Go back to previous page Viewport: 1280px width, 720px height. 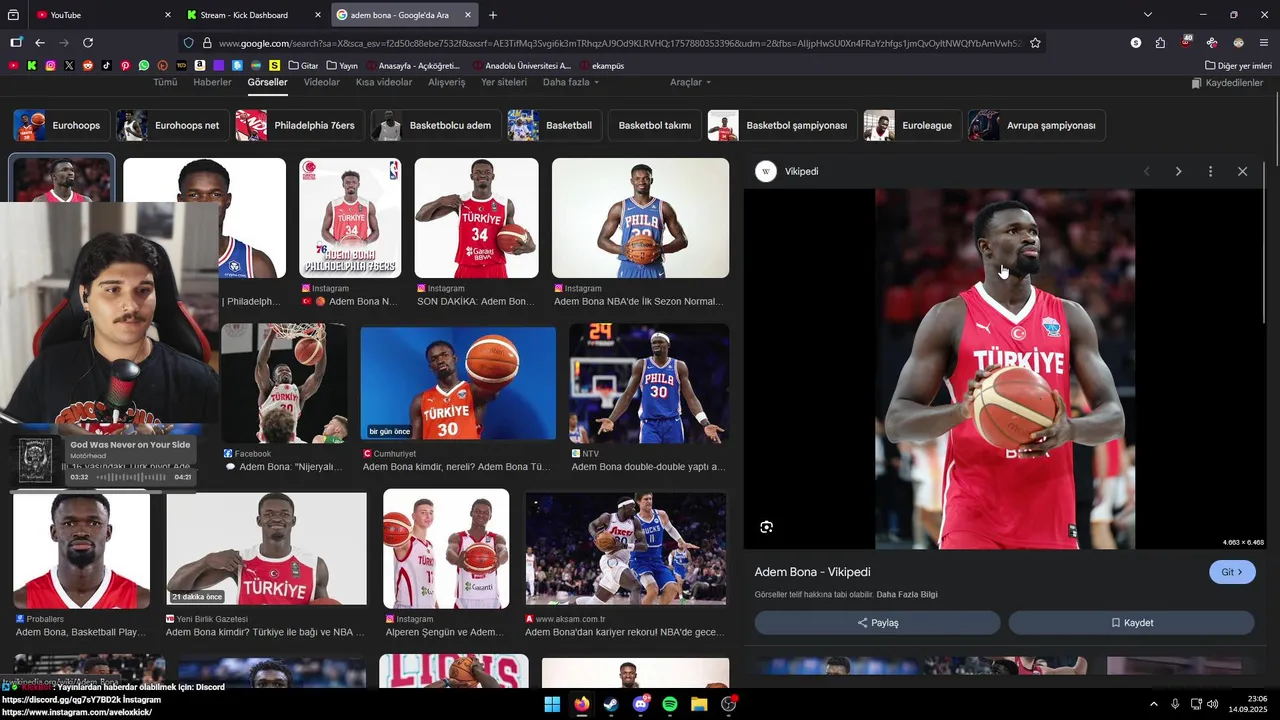pyautogui.click(x=40, y=43)
